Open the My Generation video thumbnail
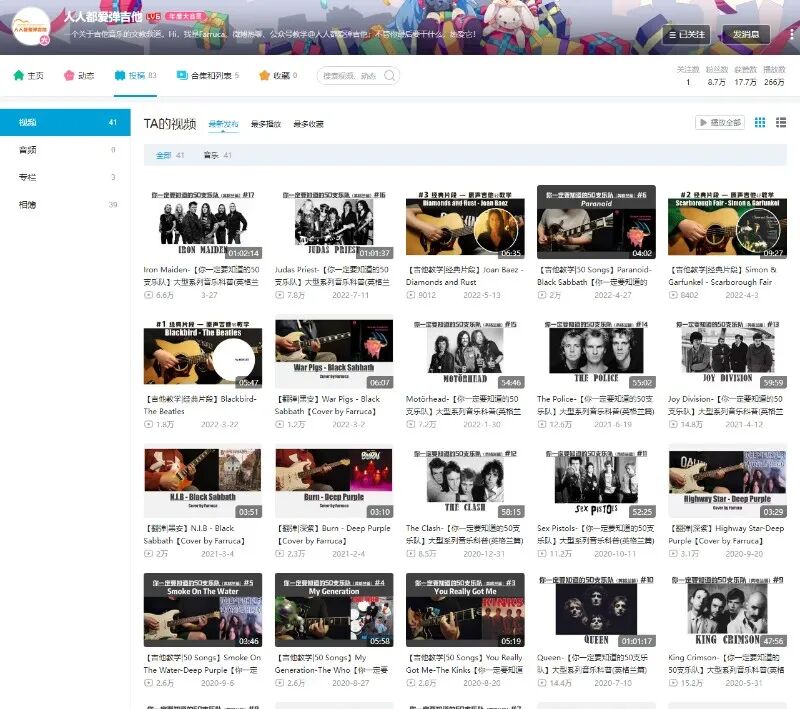 pos(334,610)
